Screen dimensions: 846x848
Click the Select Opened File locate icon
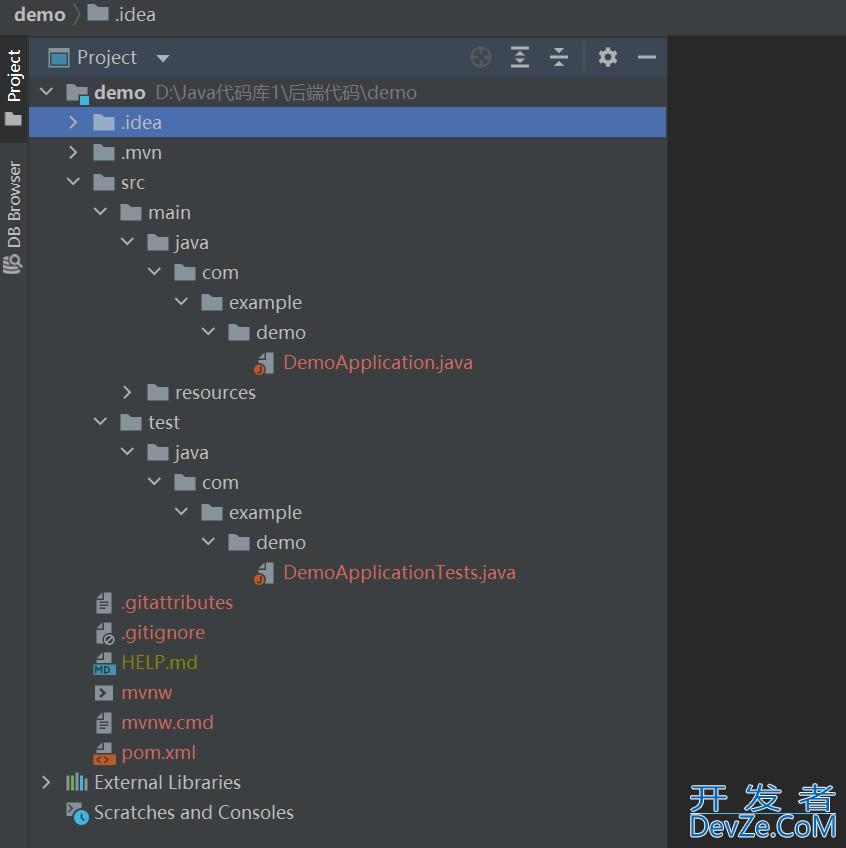[481, 57]
